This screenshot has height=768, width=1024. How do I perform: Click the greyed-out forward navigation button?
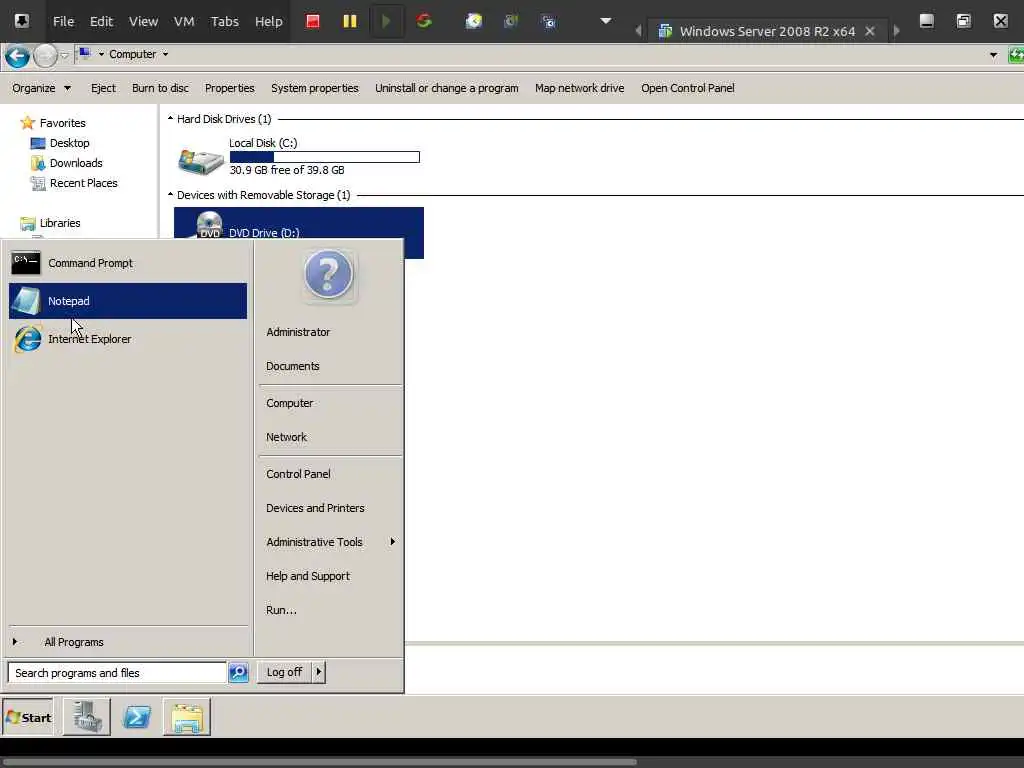[x=45, y=57]
